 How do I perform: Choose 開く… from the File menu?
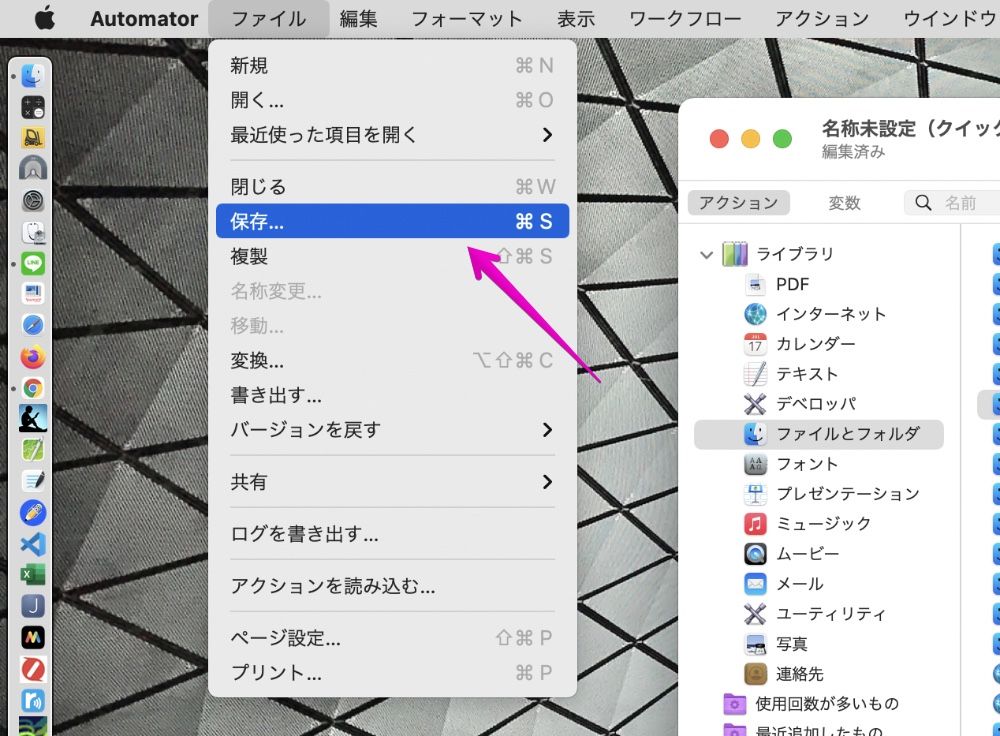tap(392, 100)
